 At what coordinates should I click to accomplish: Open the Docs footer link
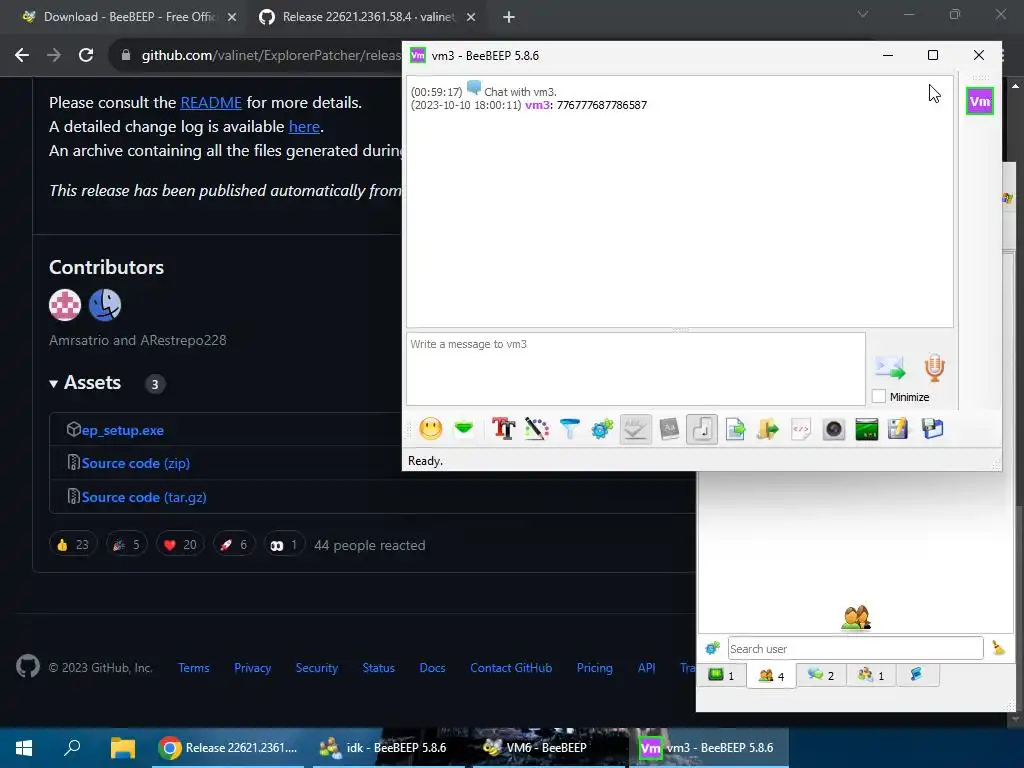point(432,667)
